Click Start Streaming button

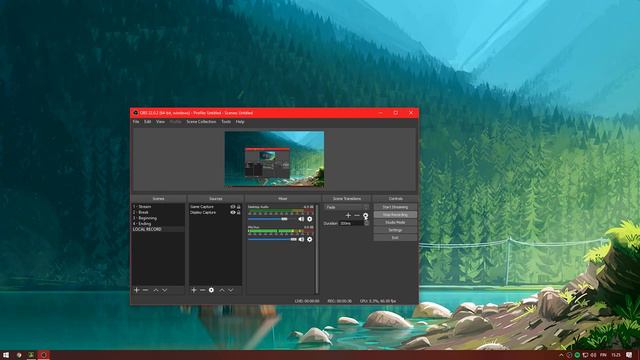pyautogui.click(x=395, y=207)
